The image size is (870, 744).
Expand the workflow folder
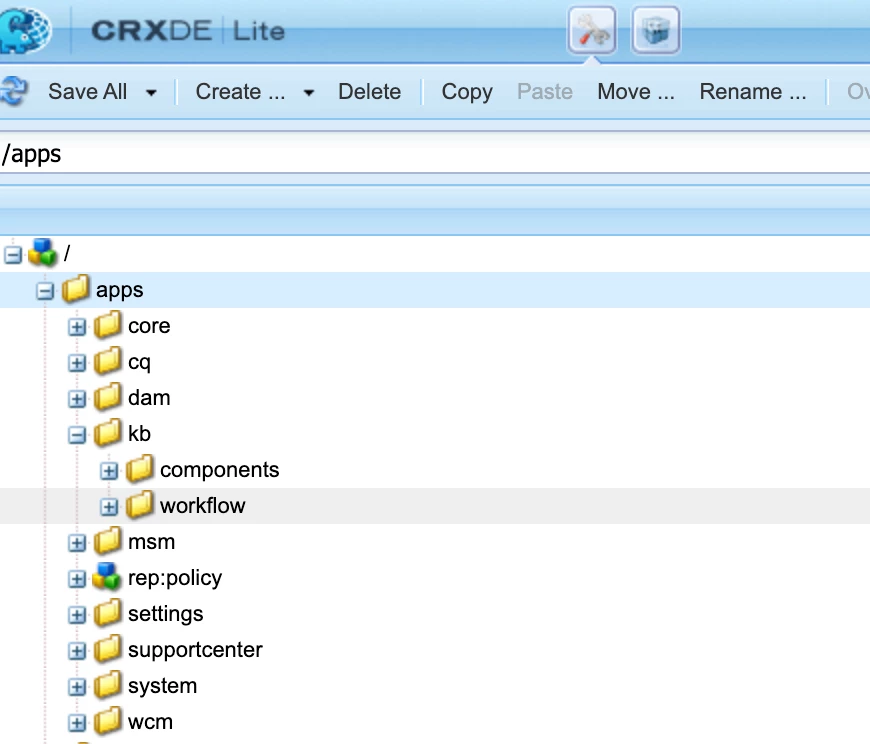point(109,507)
